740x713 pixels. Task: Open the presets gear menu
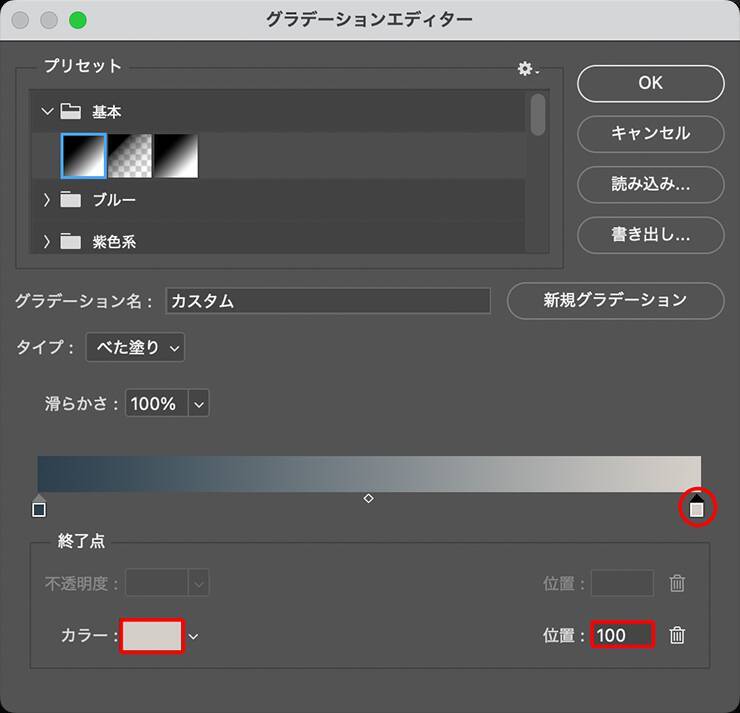coord(528,69)
